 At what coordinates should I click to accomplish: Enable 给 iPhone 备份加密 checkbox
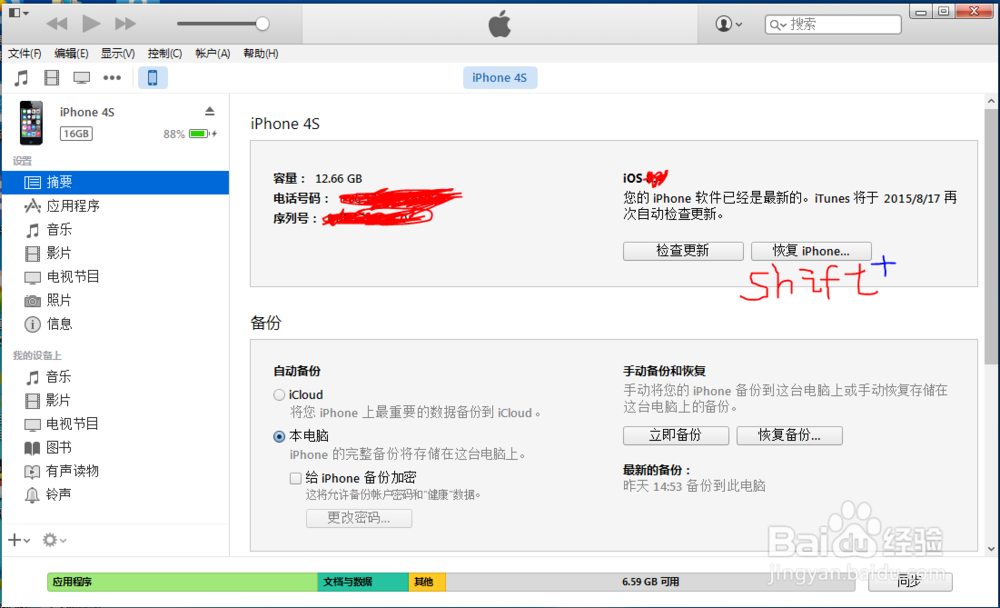pyautogui.click(x=295, y=478)
